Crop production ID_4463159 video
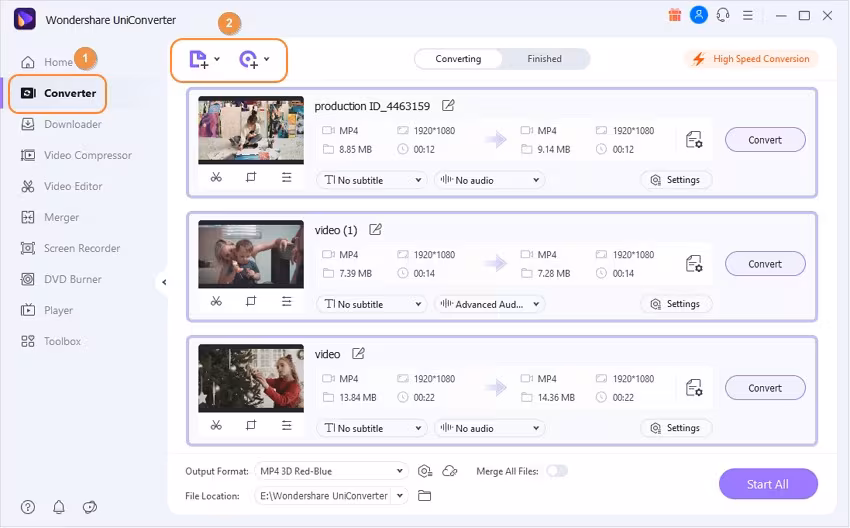The image size is (850, 528). [251, 177]
